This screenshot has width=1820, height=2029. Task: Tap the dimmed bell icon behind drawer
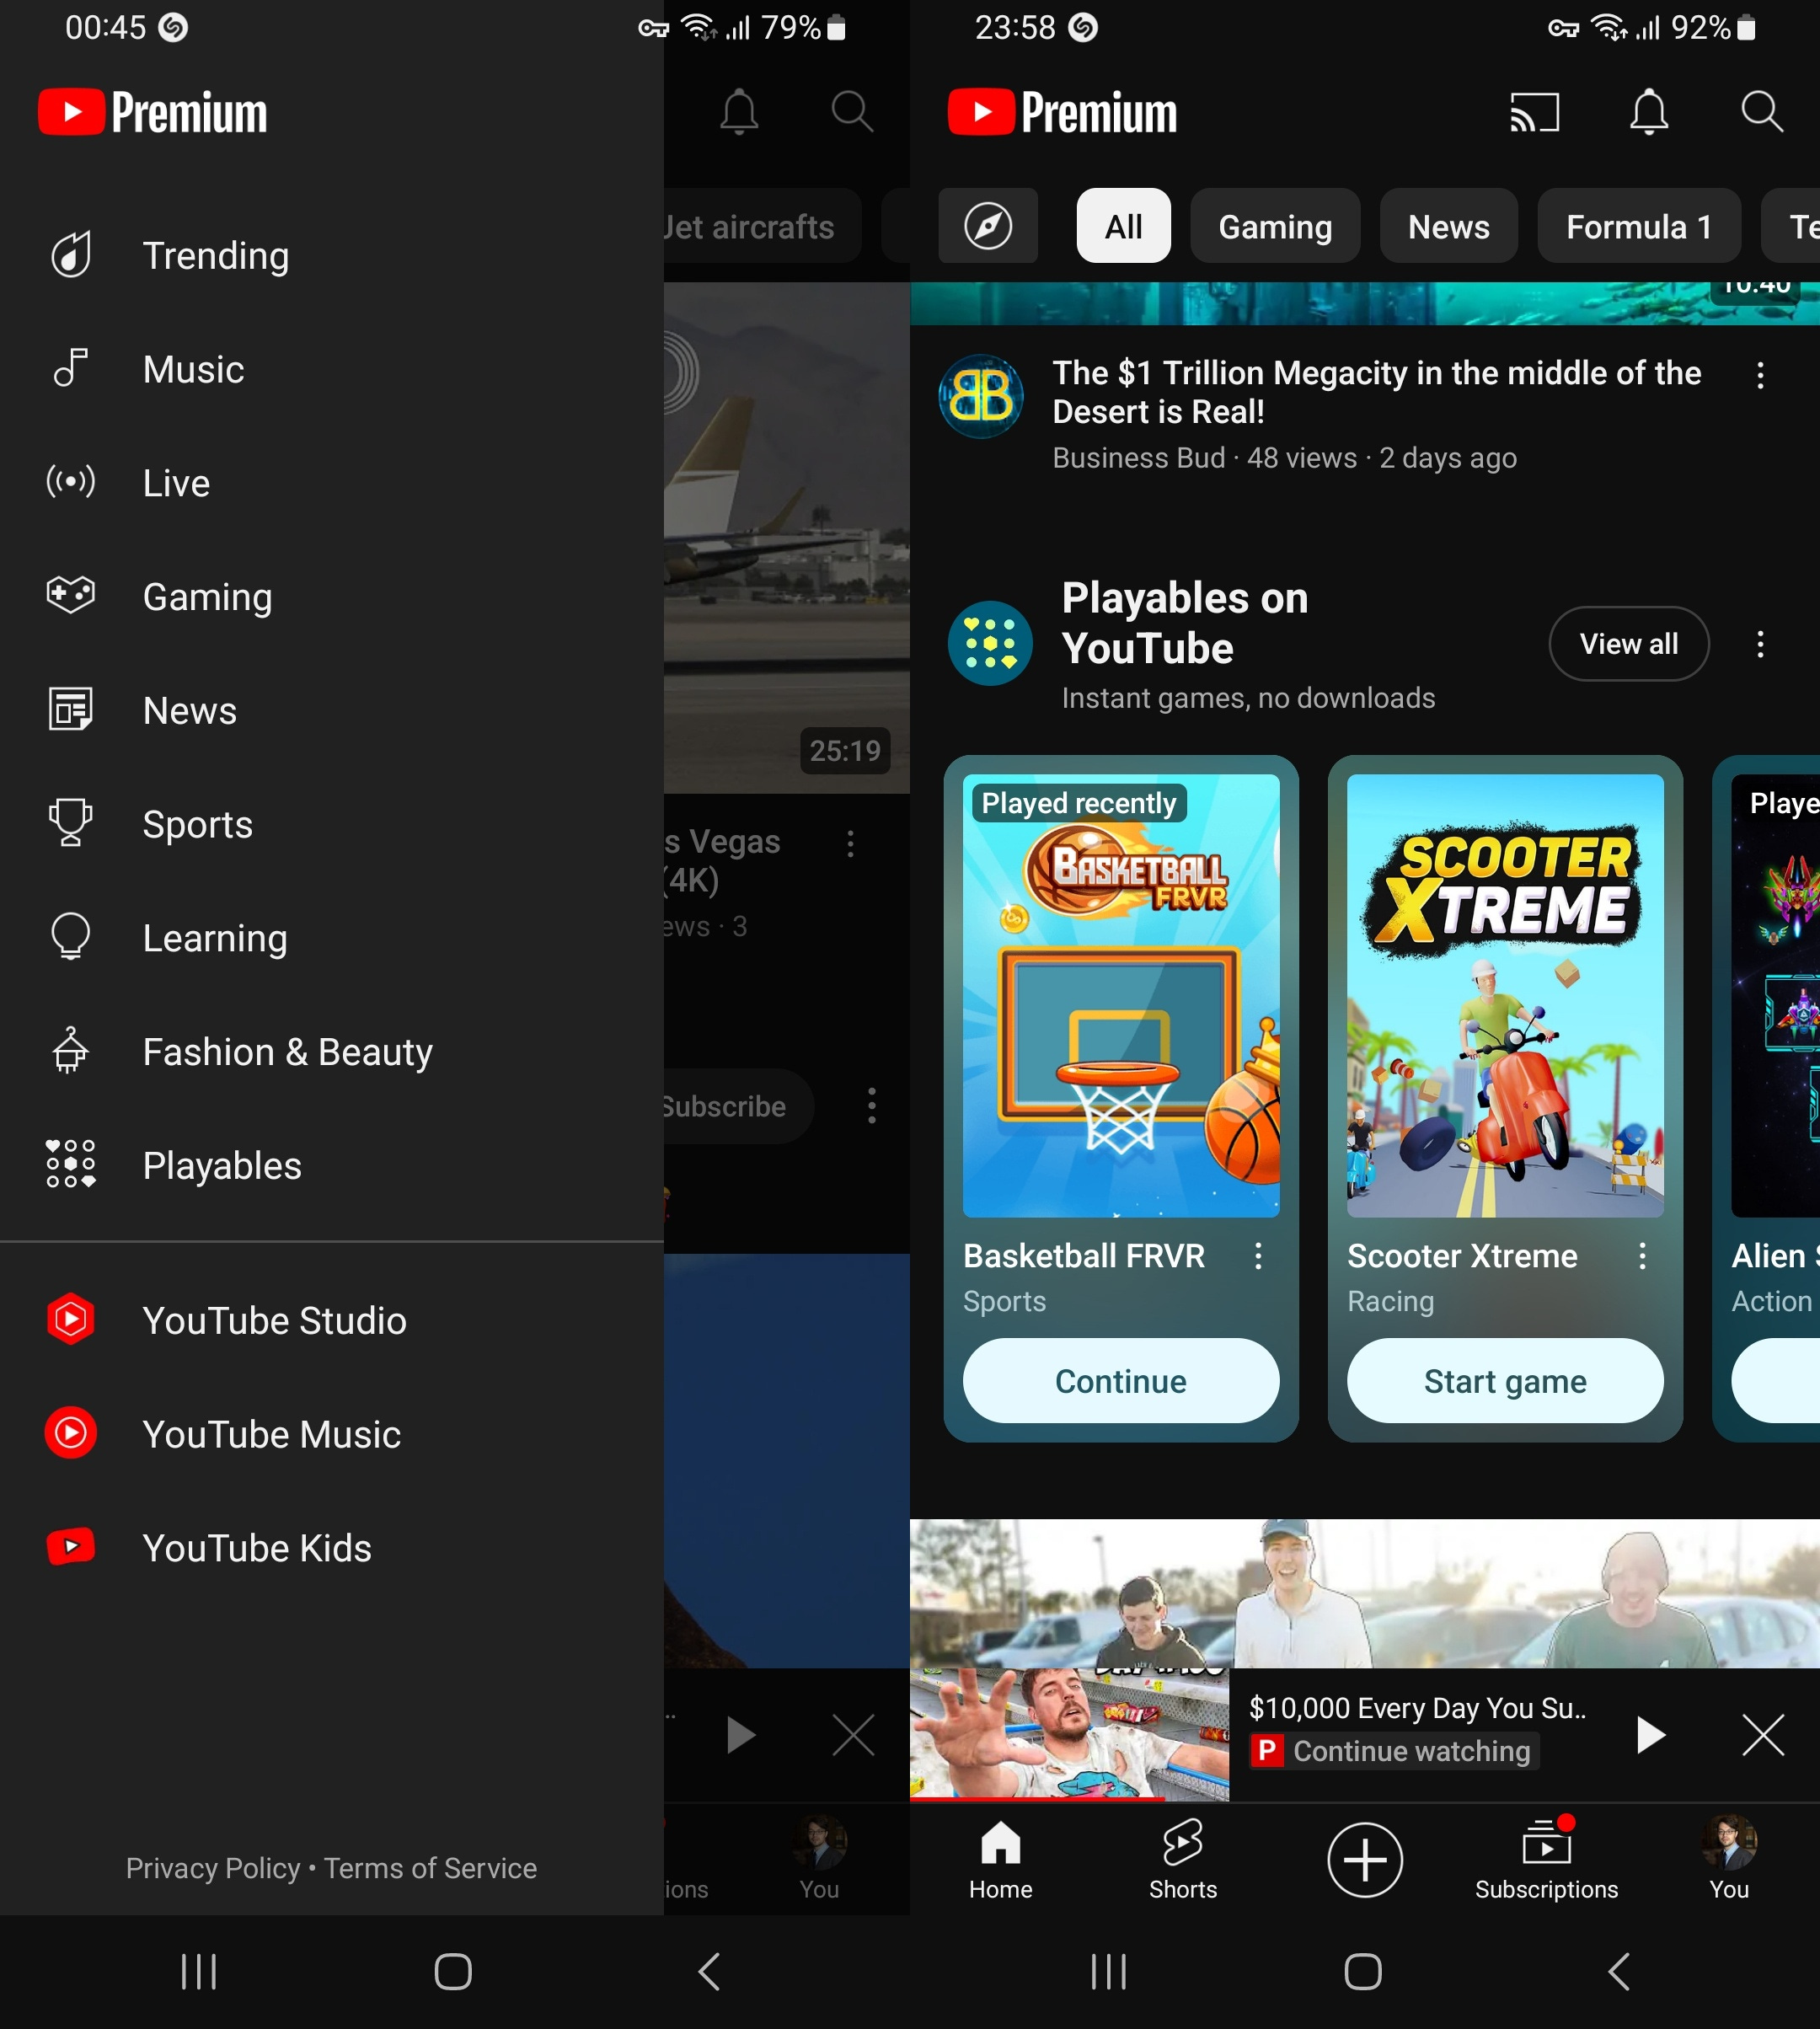point(739,112)
